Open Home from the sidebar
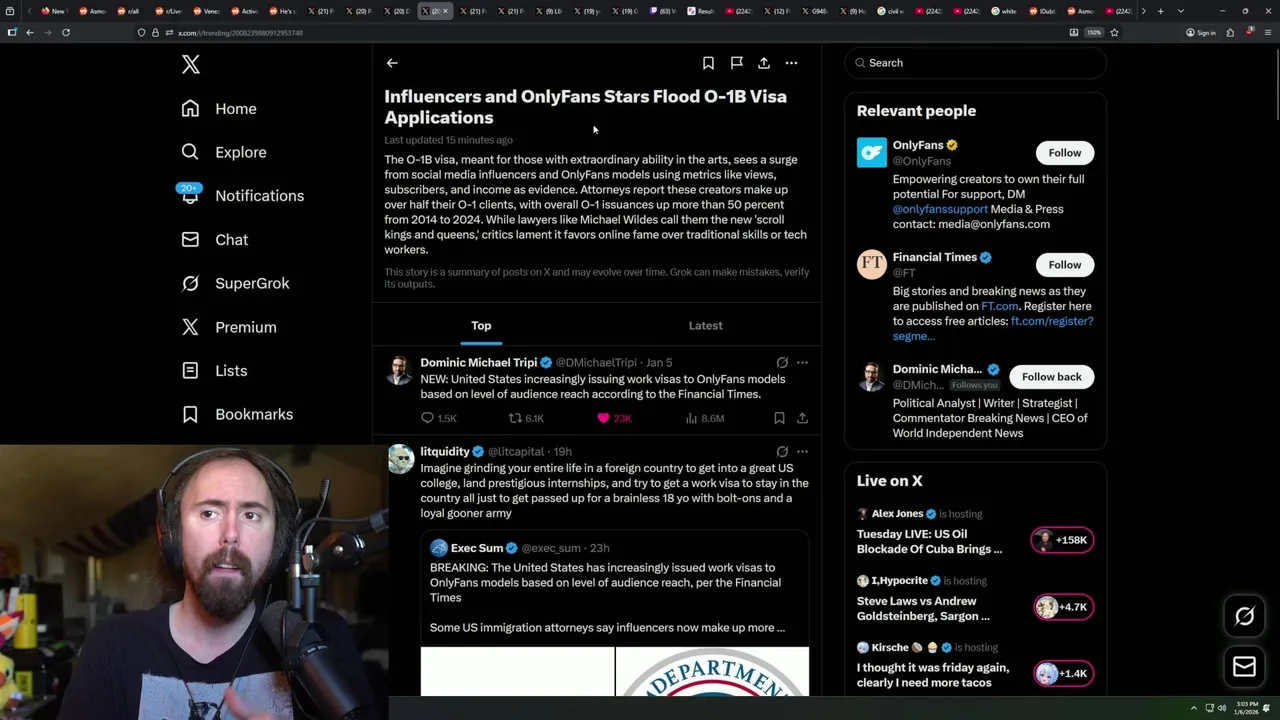Screen dimensions: 1280x720 tap(219, 109)
